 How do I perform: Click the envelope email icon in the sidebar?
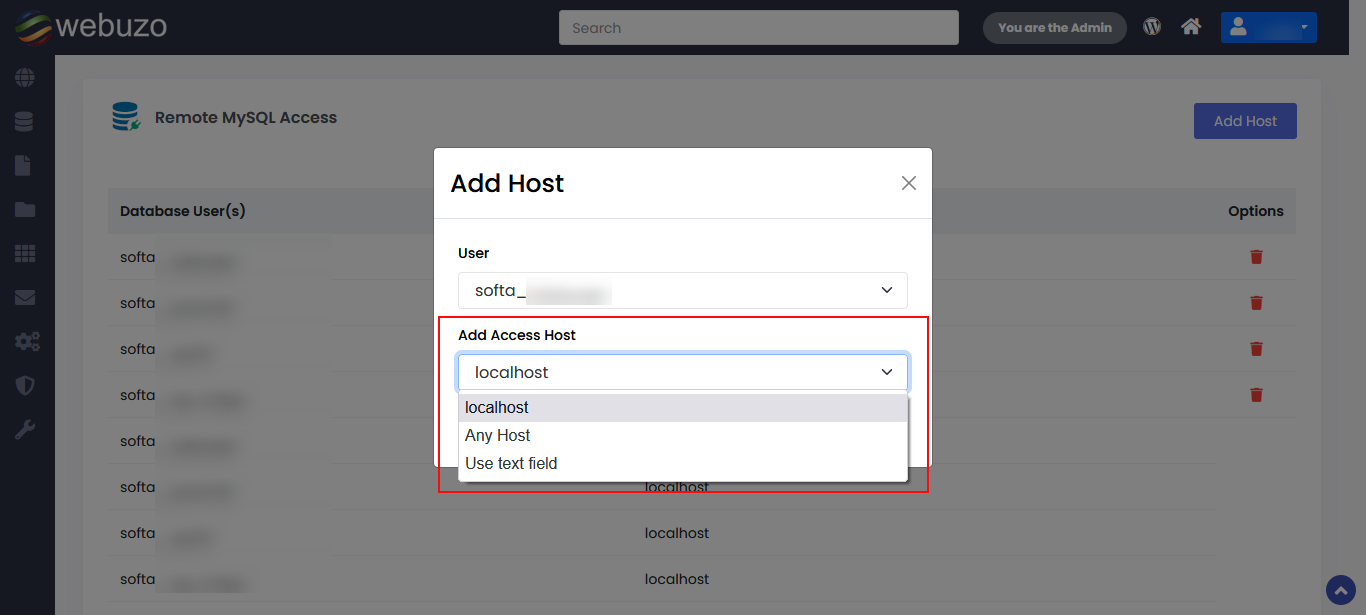(x=24, y=297)
